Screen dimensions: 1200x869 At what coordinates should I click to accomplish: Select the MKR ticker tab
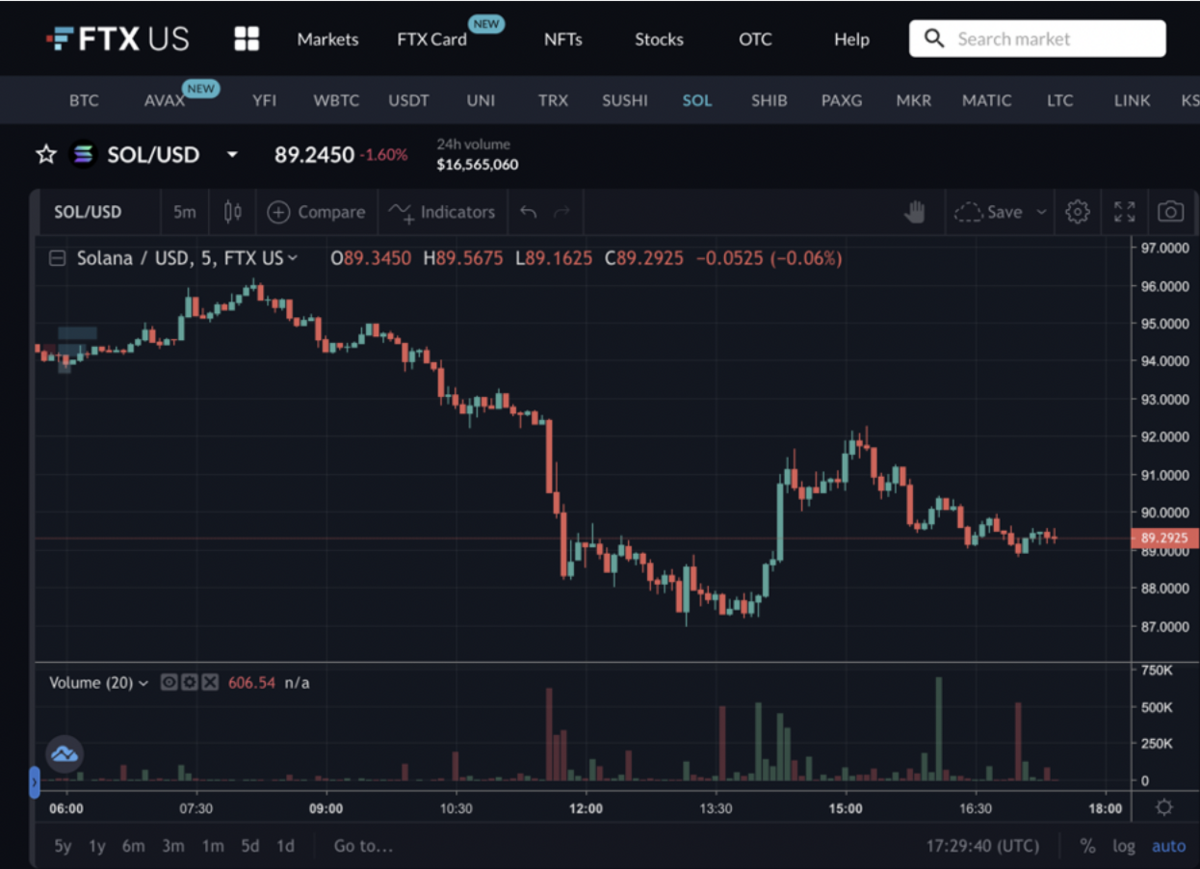[914, 101]
